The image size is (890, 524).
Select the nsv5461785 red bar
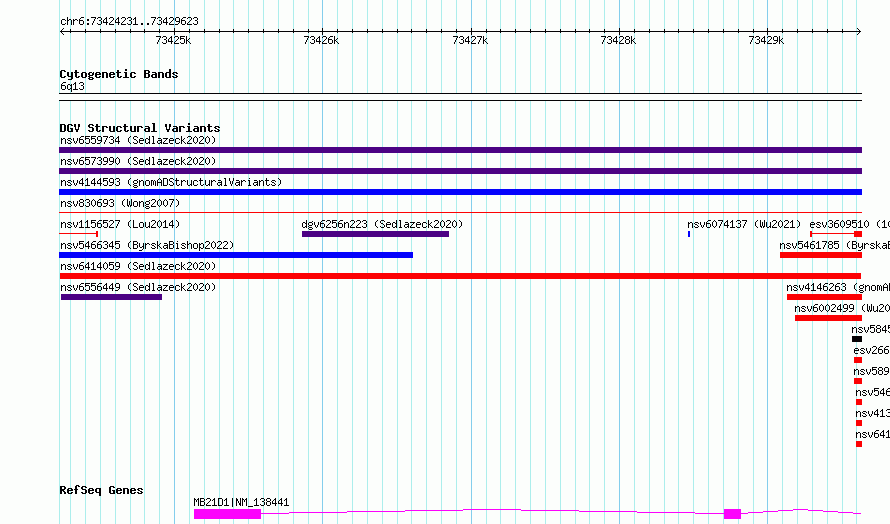point(821,255)
